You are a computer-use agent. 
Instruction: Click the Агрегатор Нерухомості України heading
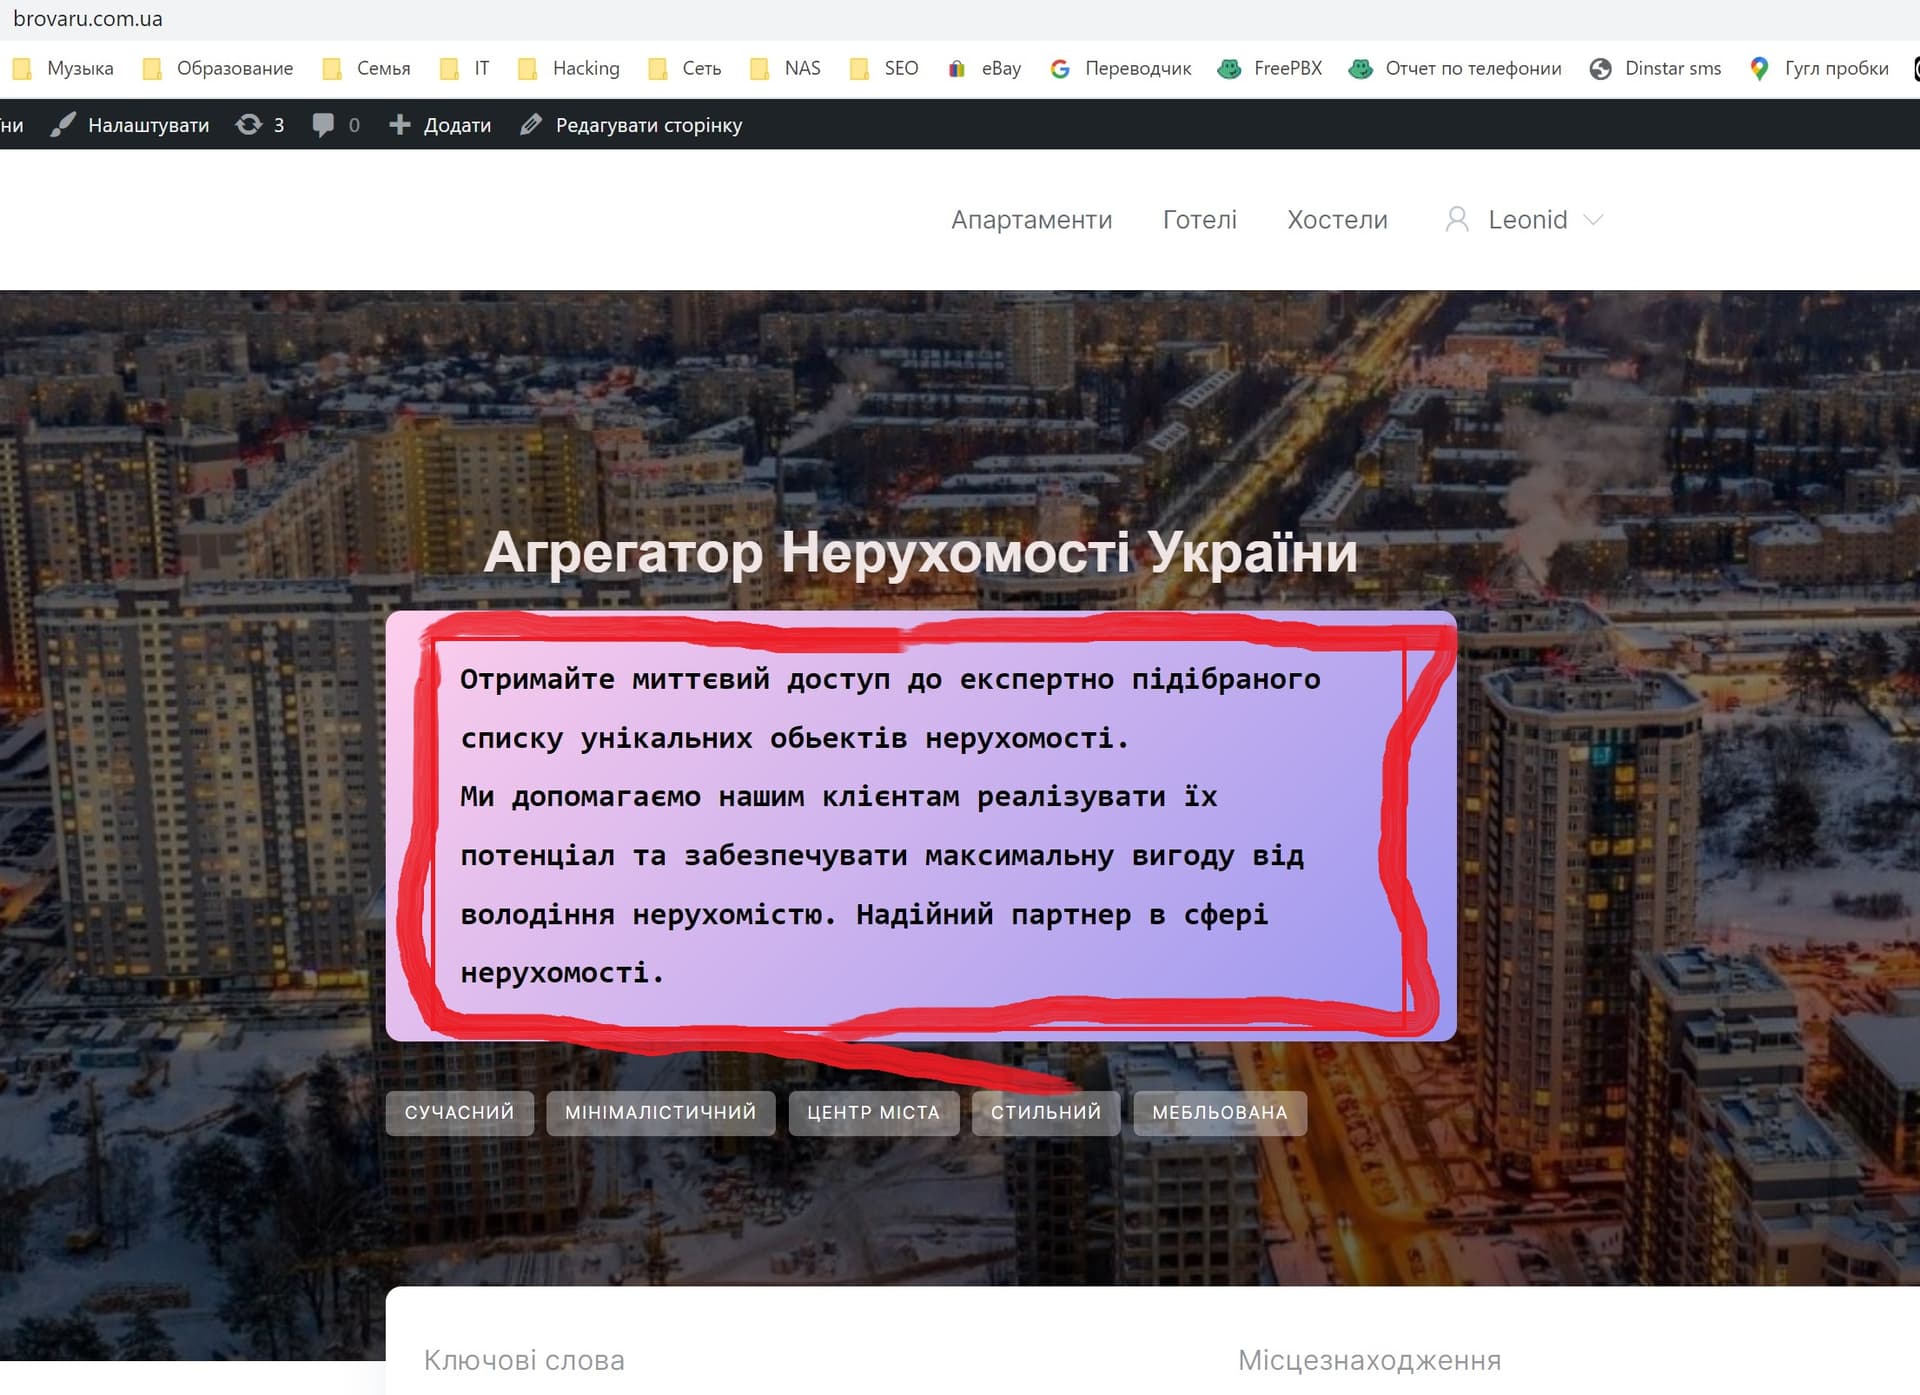pos(920,552)
